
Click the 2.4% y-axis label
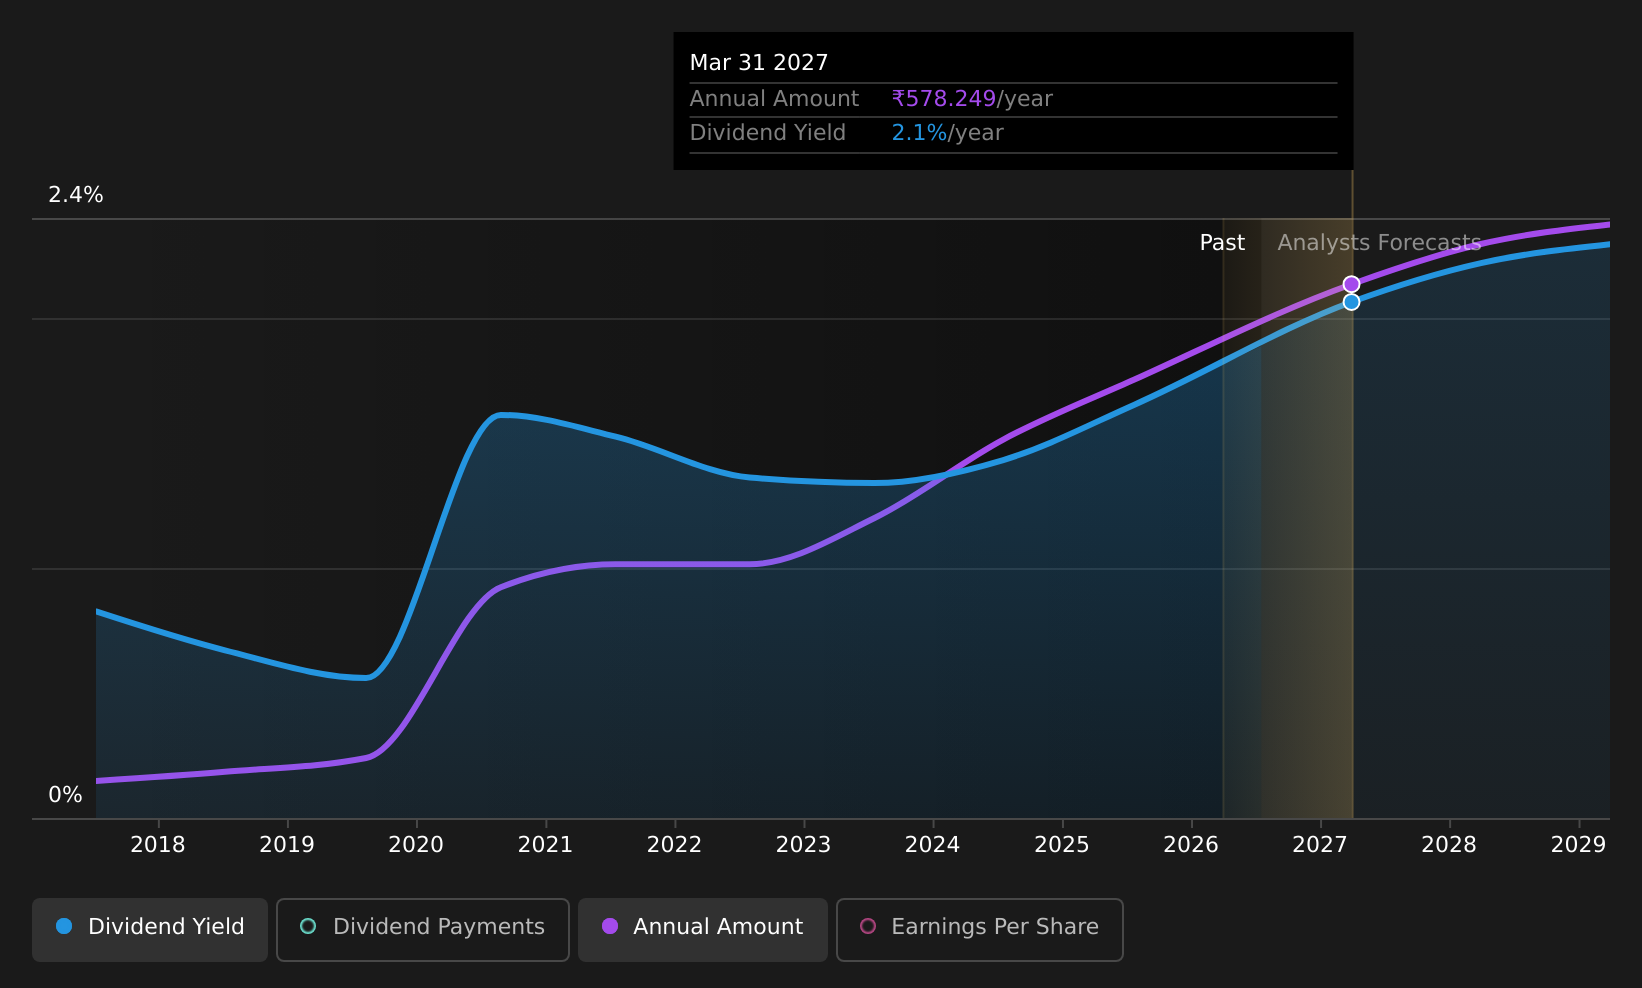pyautogui.click(x=76, y=195)
